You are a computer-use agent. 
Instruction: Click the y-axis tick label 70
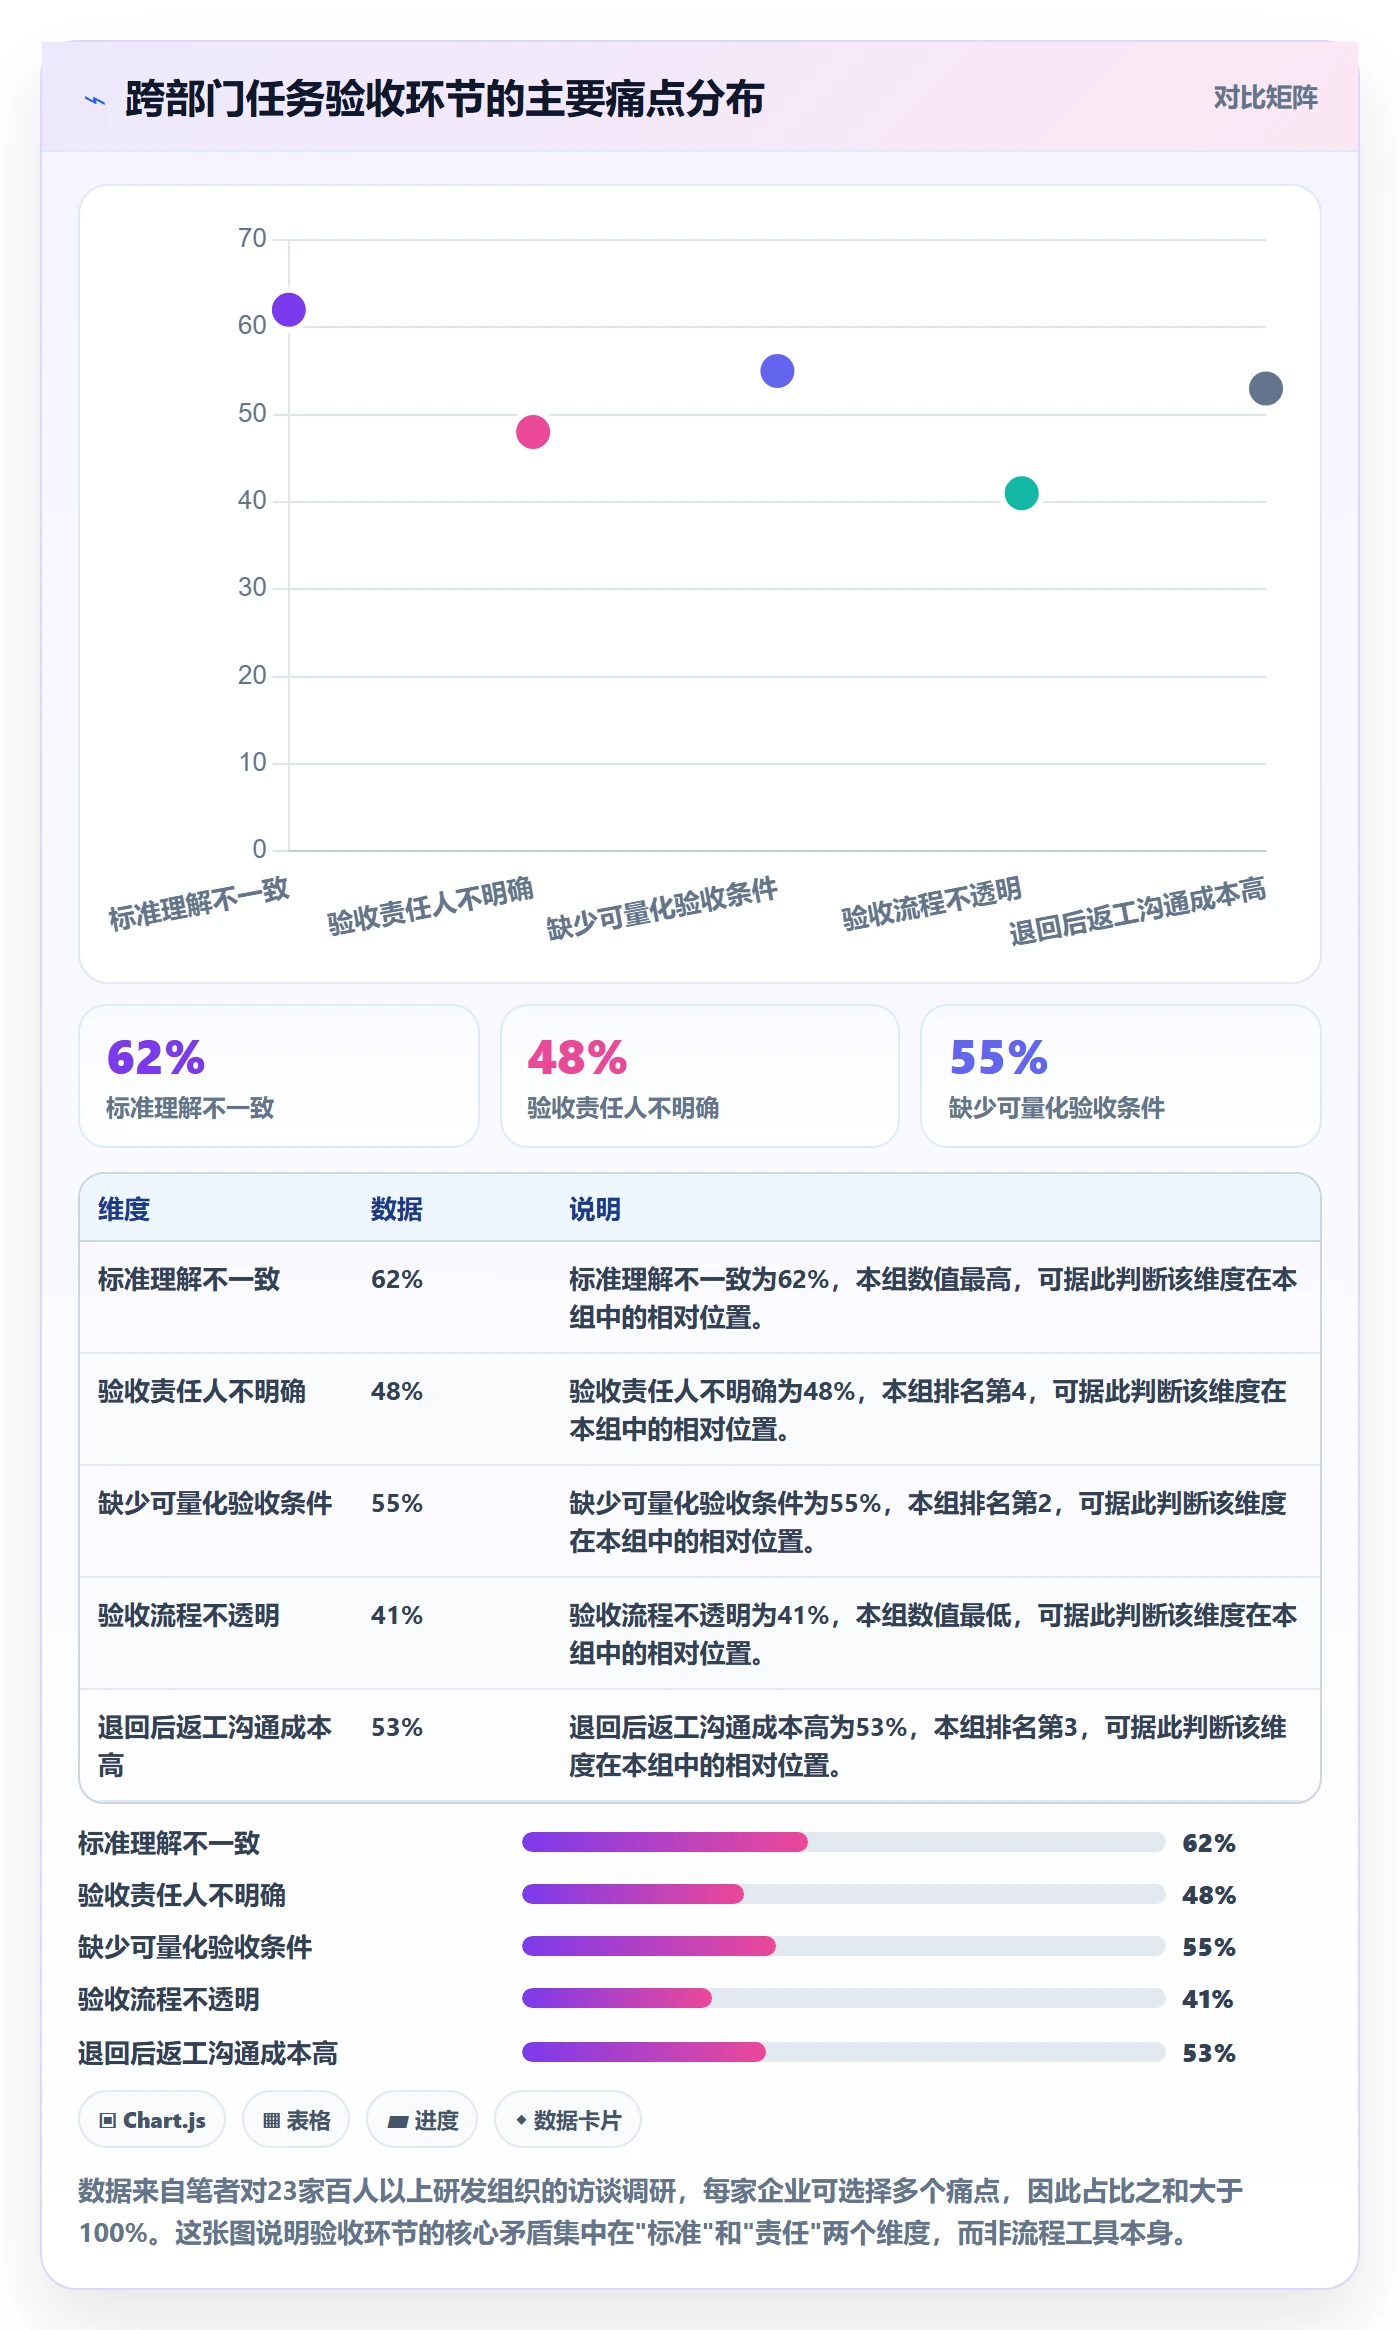[x=252, y=238]
